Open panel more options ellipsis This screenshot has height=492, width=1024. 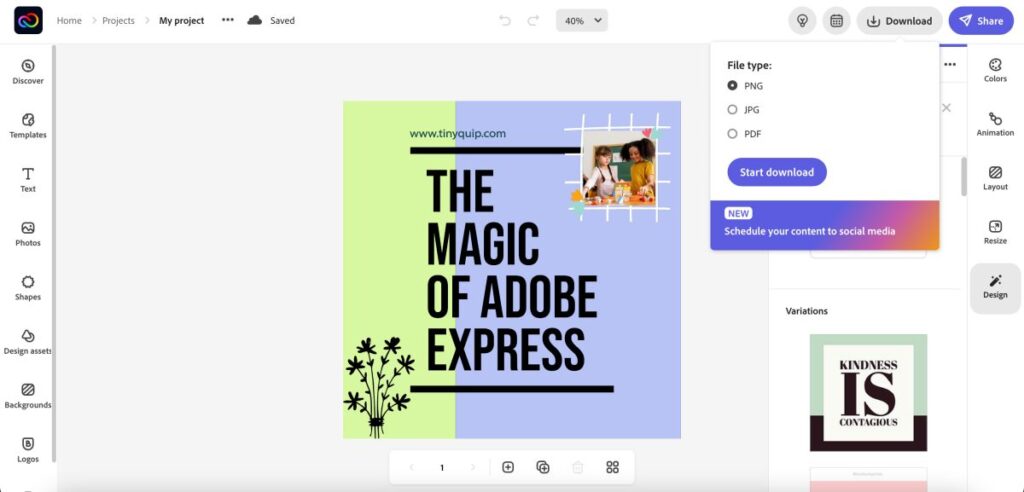950,64
